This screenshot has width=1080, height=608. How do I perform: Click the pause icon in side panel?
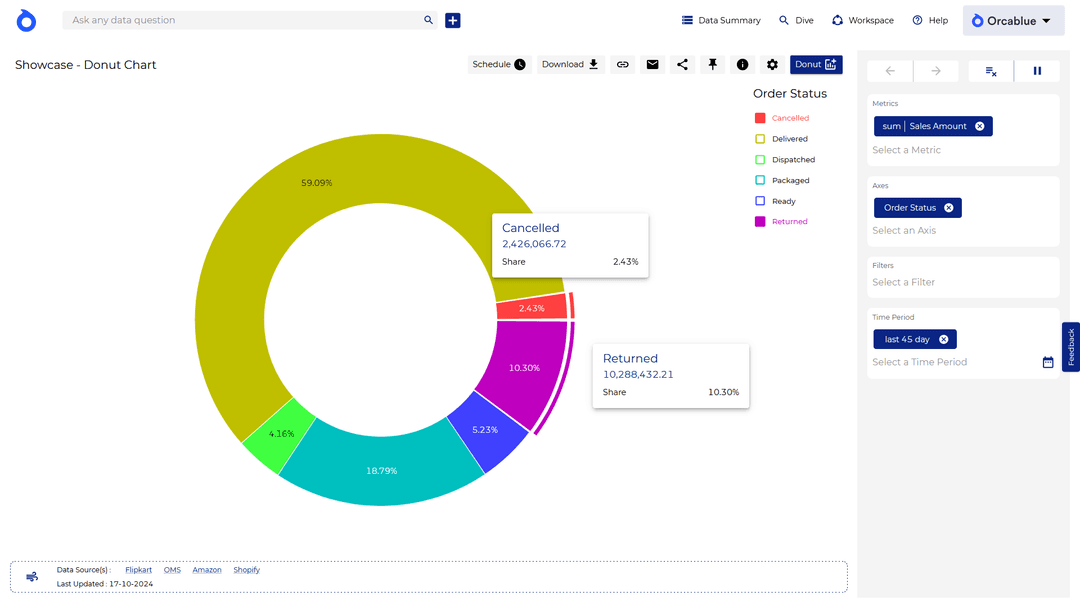pyautogui.click(x=1037, y=71)
